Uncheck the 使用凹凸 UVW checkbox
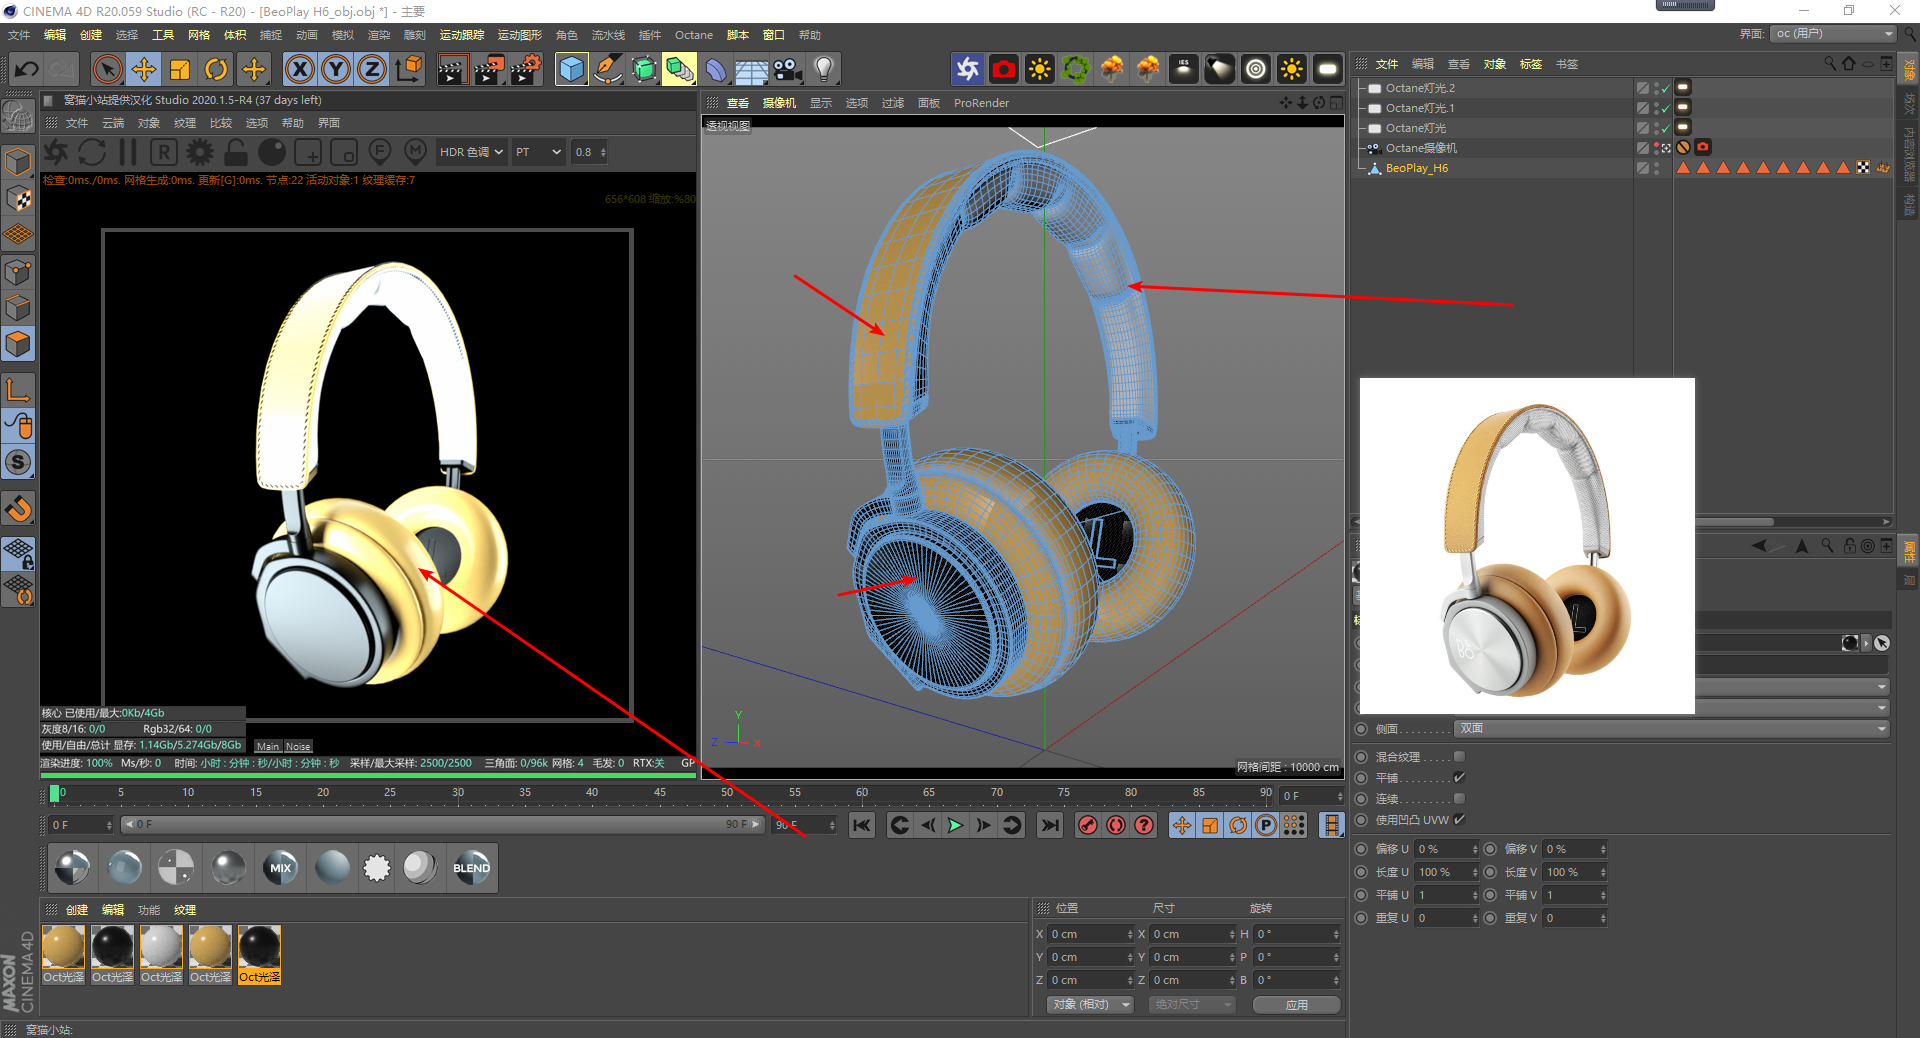 [1459, 820]
